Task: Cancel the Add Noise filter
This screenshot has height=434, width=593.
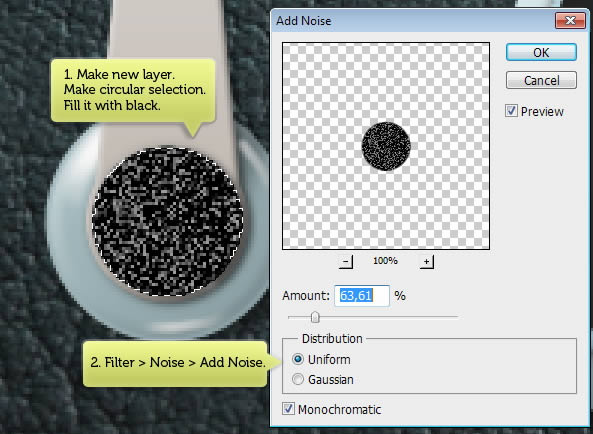Action: (541, 80)
